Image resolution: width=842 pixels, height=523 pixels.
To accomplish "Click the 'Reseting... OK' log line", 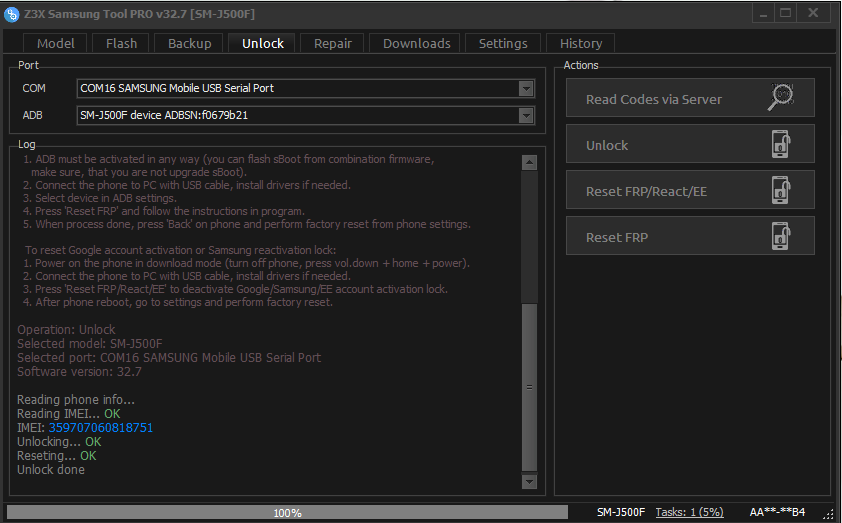I will click(x=57, y=456).
